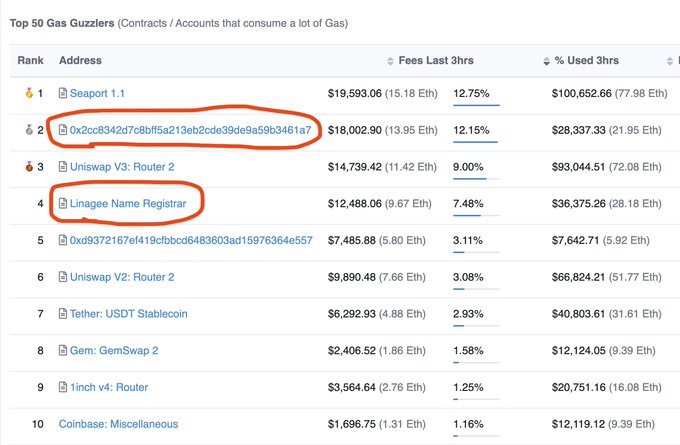Select value $20,751.16 (16.08 Eth)

coord(606,387)
